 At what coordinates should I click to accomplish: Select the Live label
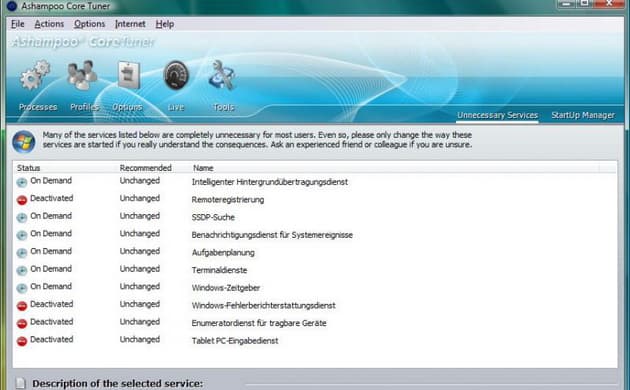176,107
